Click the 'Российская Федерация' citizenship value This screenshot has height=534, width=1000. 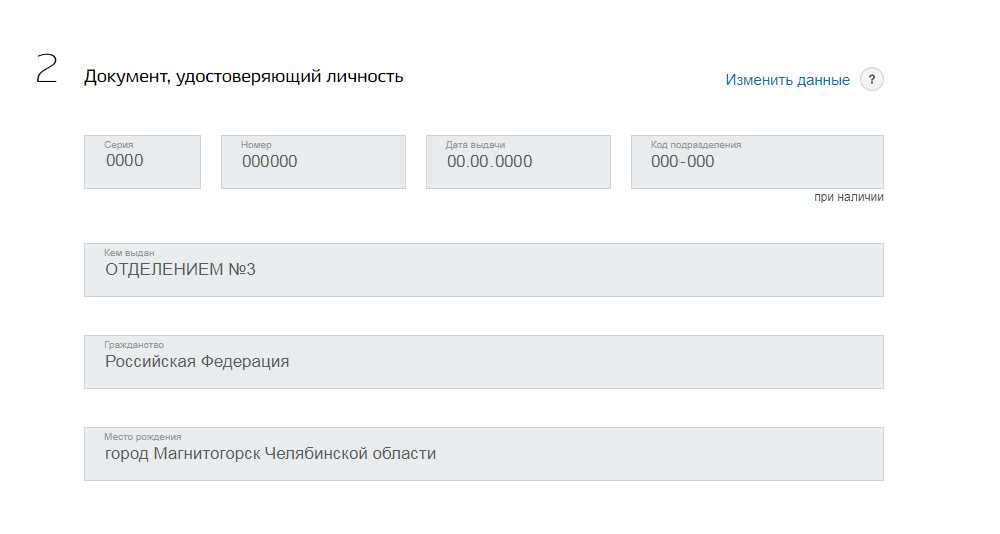[x=197, y=362]
